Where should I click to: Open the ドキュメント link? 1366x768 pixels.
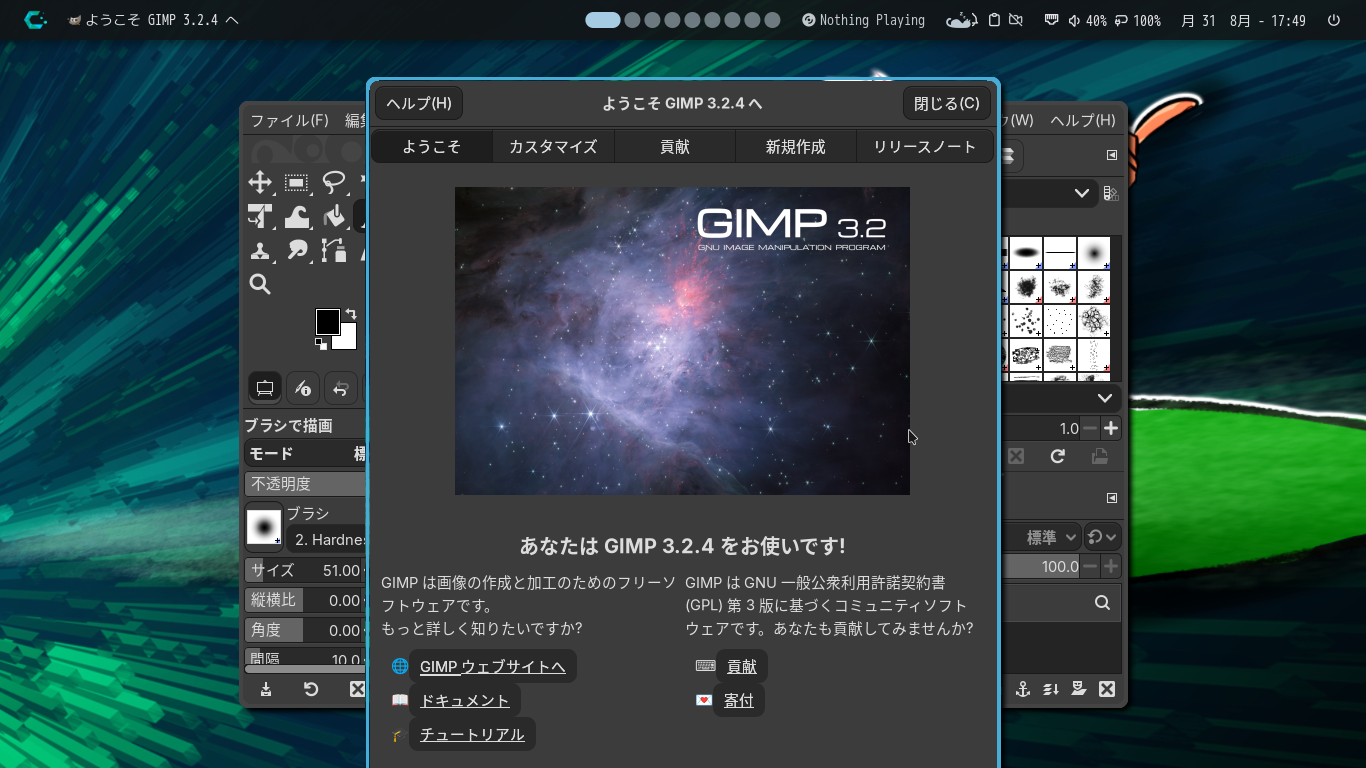[465, 701]
